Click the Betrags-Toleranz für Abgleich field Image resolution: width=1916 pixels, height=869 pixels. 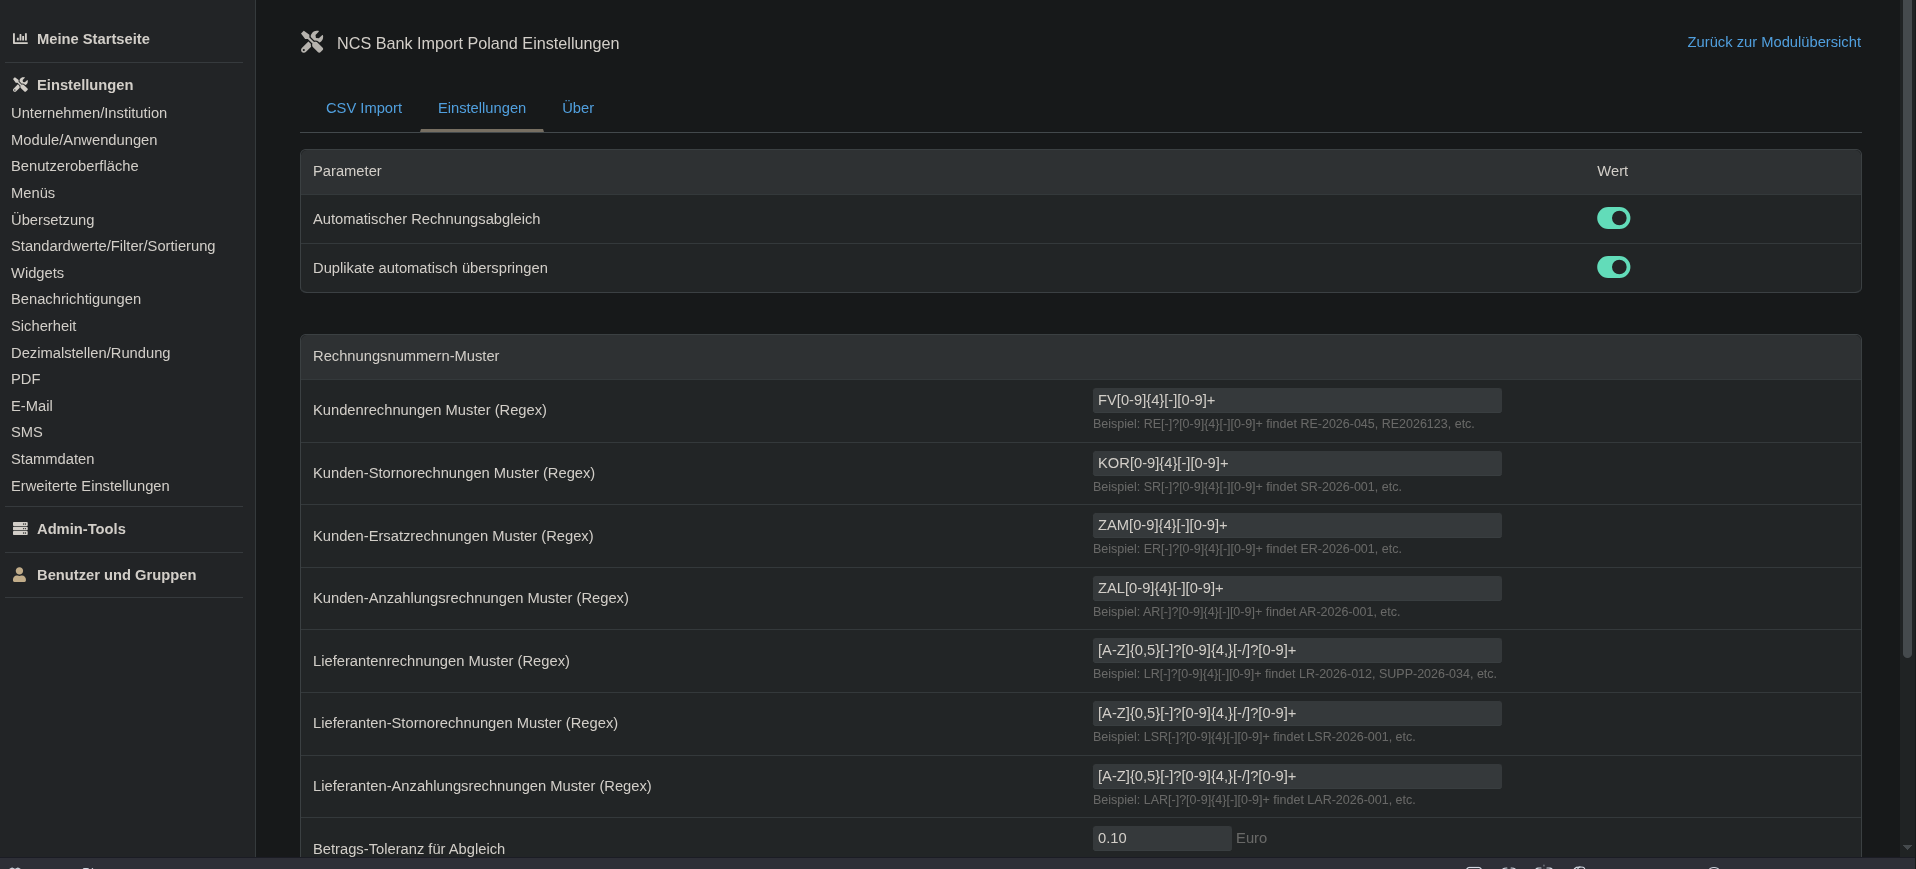pyautogui.click(x=1161, y=838)
